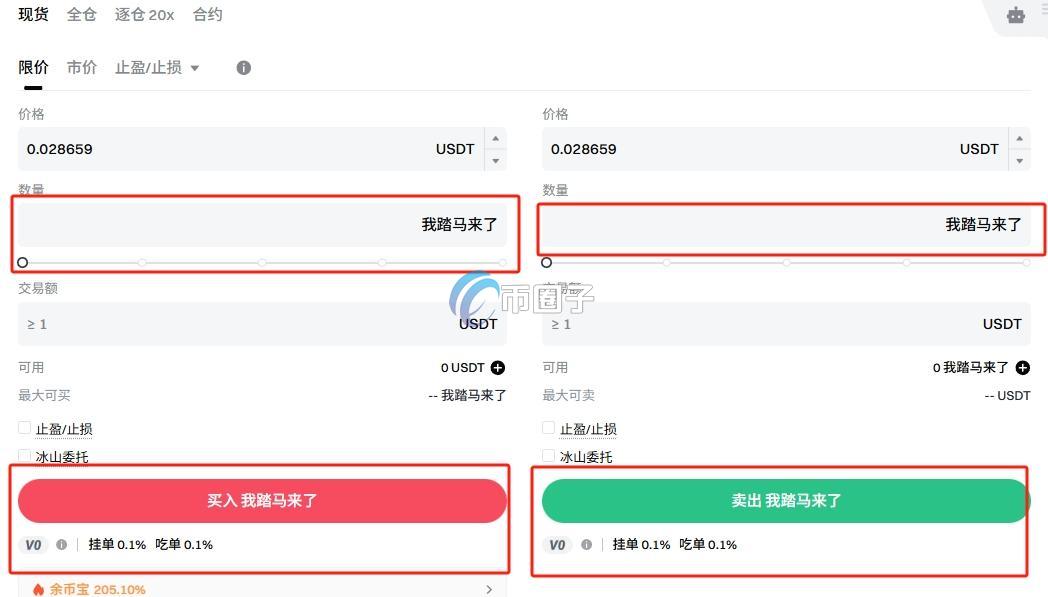Enable the buy-side 止盈/止损 checkbox
Screen dimensions: 1048x597
[x=24, y=426]
